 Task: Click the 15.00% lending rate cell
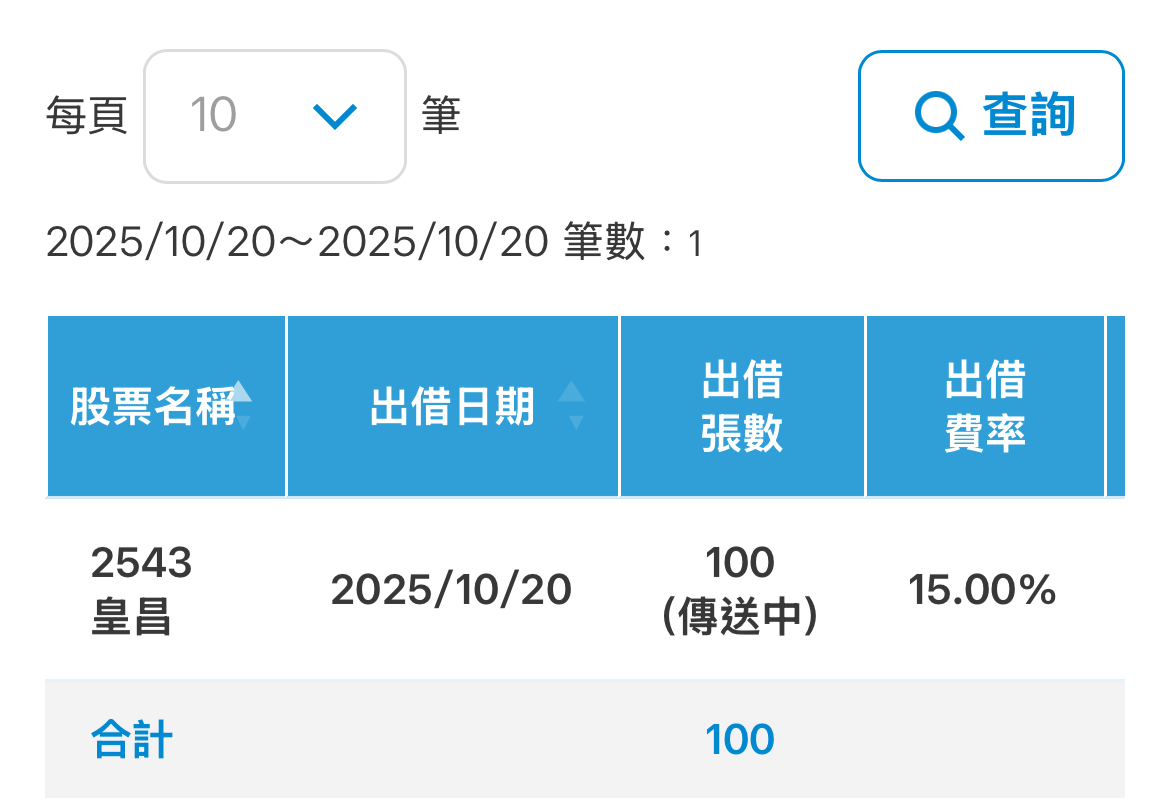[982, 590]
